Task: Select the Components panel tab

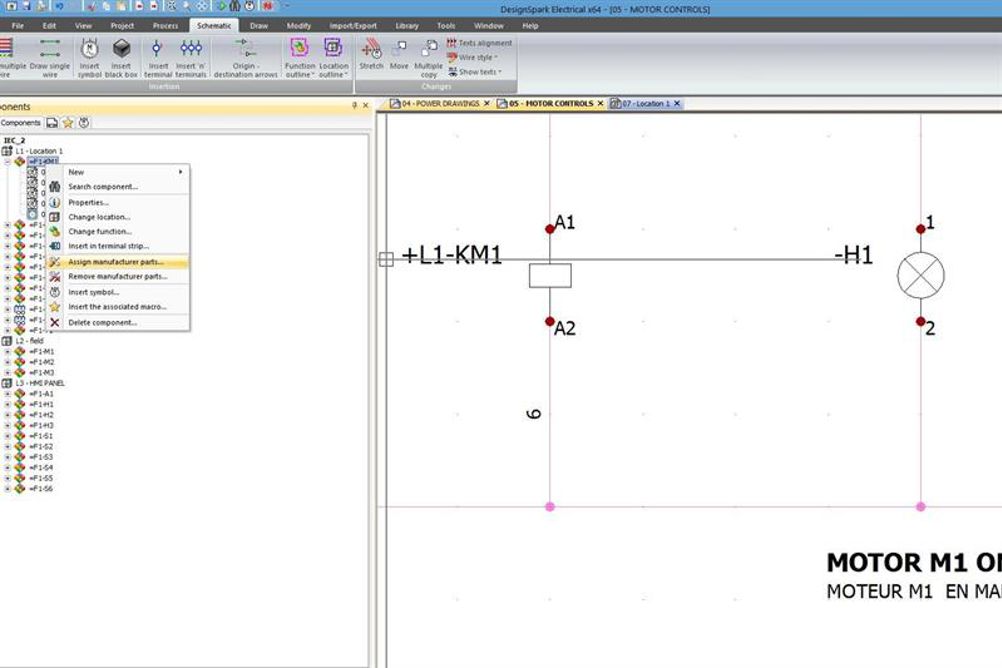Action: tap(20, 123)
